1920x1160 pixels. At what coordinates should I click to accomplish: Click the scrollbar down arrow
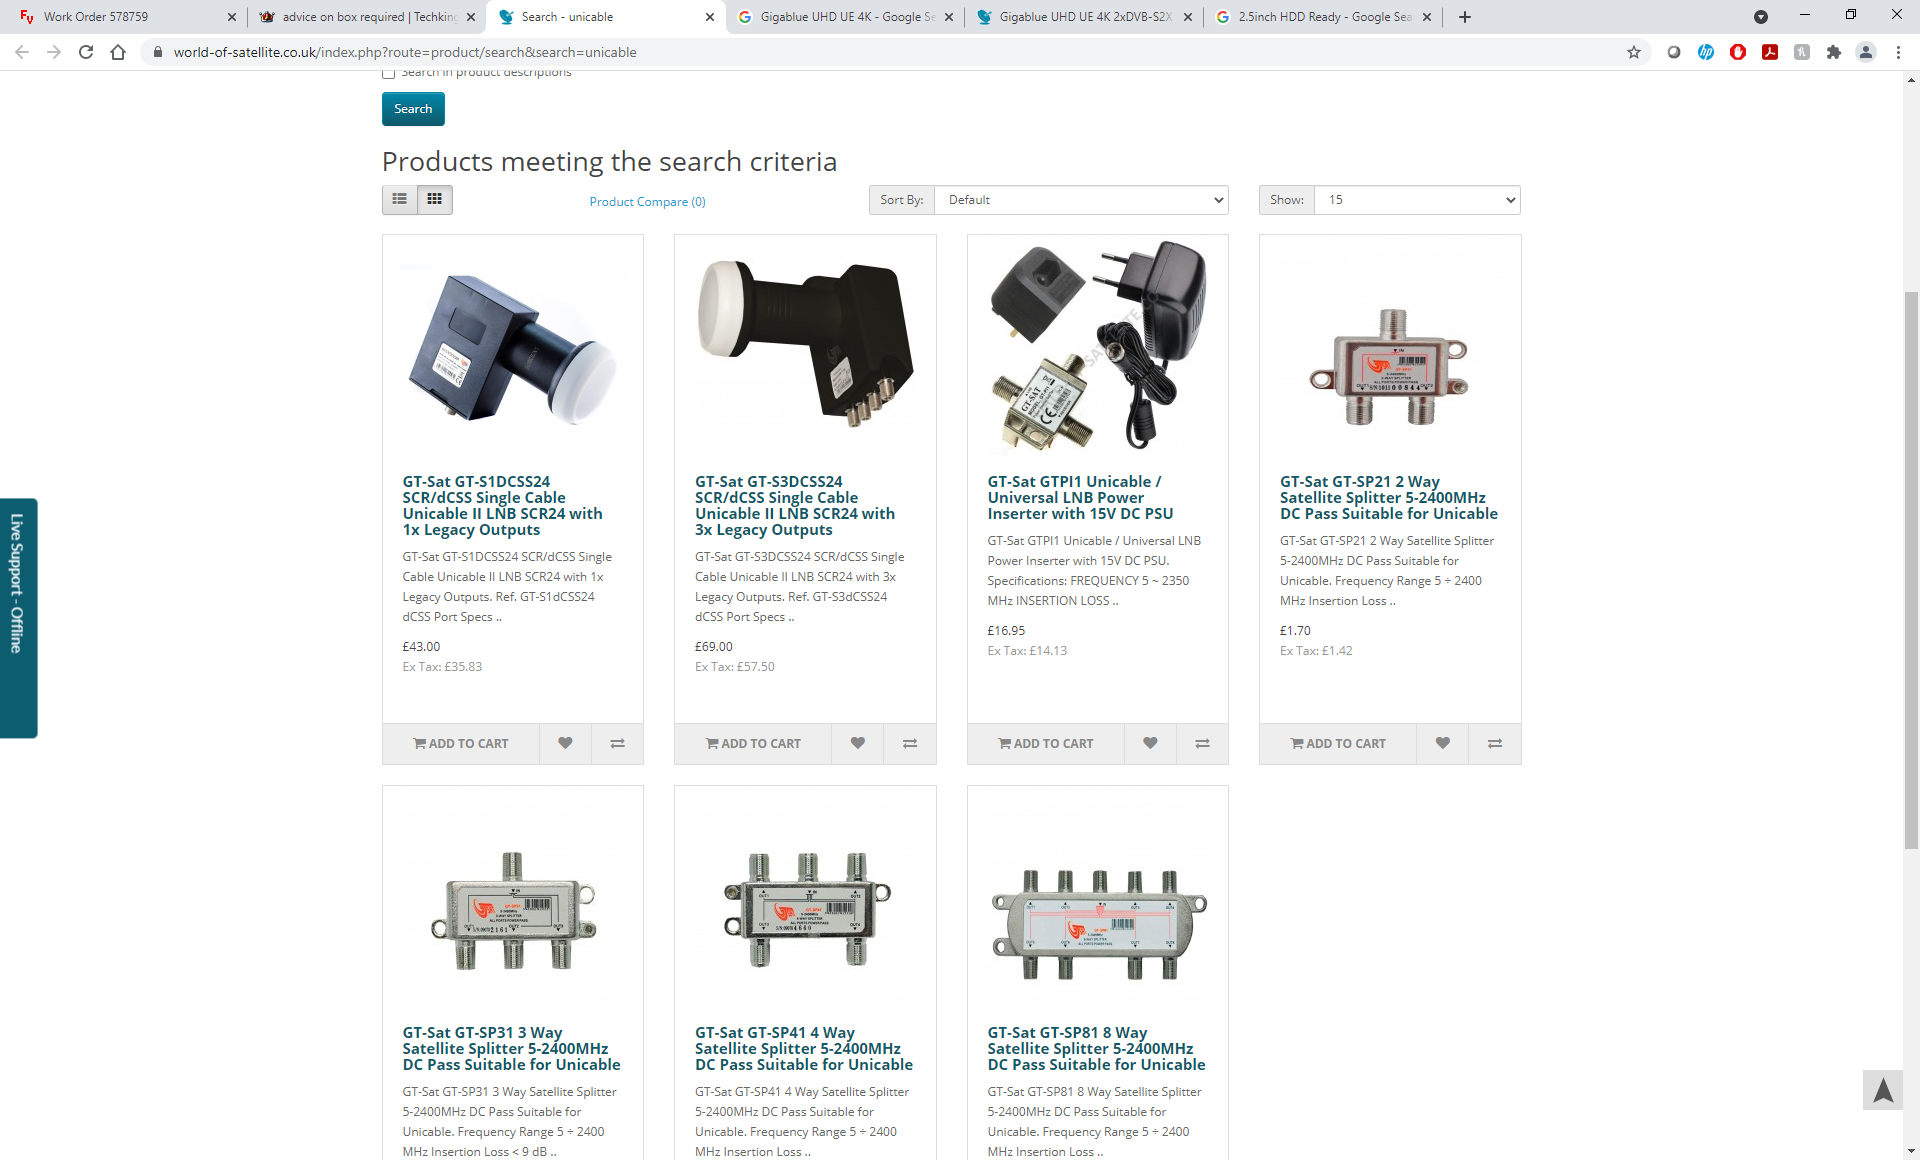(x=1911, y=1151)
